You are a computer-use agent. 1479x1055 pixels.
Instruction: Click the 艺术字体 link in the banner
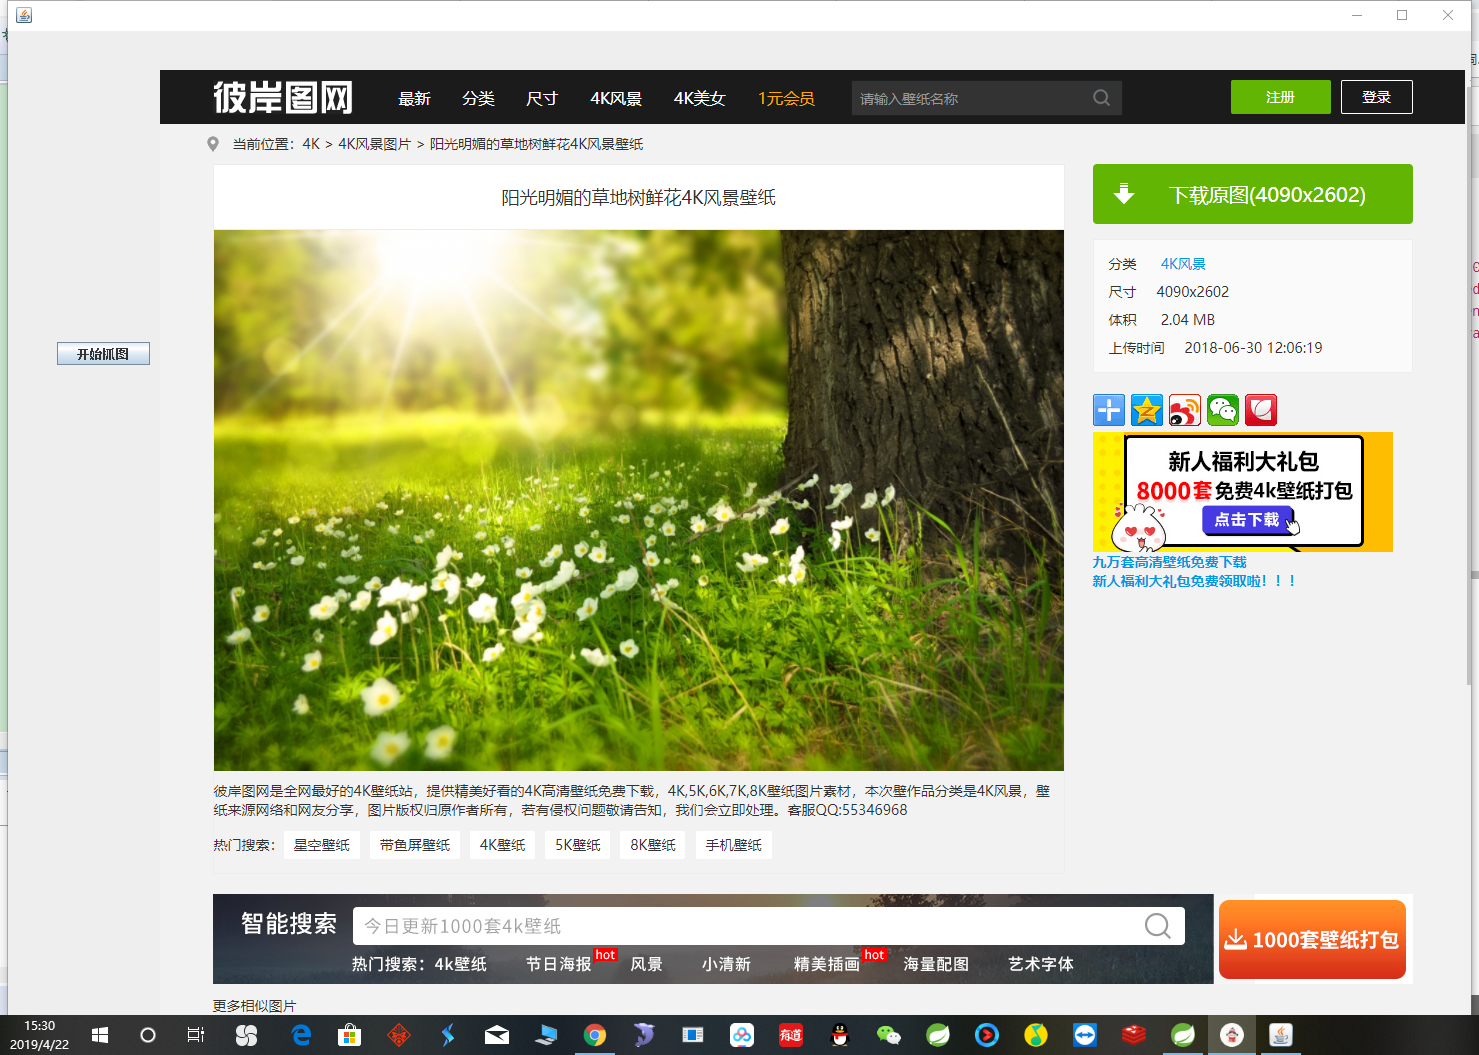[x=1041, y=964]
